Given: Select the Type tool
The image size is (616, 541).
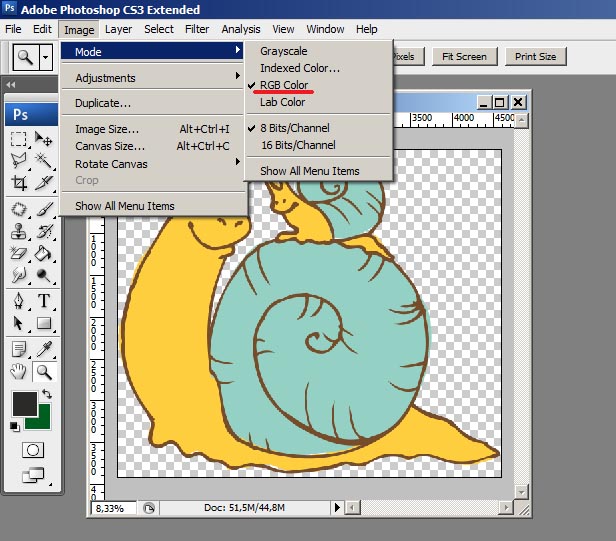Looking at the screenshot, I should (44, 301).
